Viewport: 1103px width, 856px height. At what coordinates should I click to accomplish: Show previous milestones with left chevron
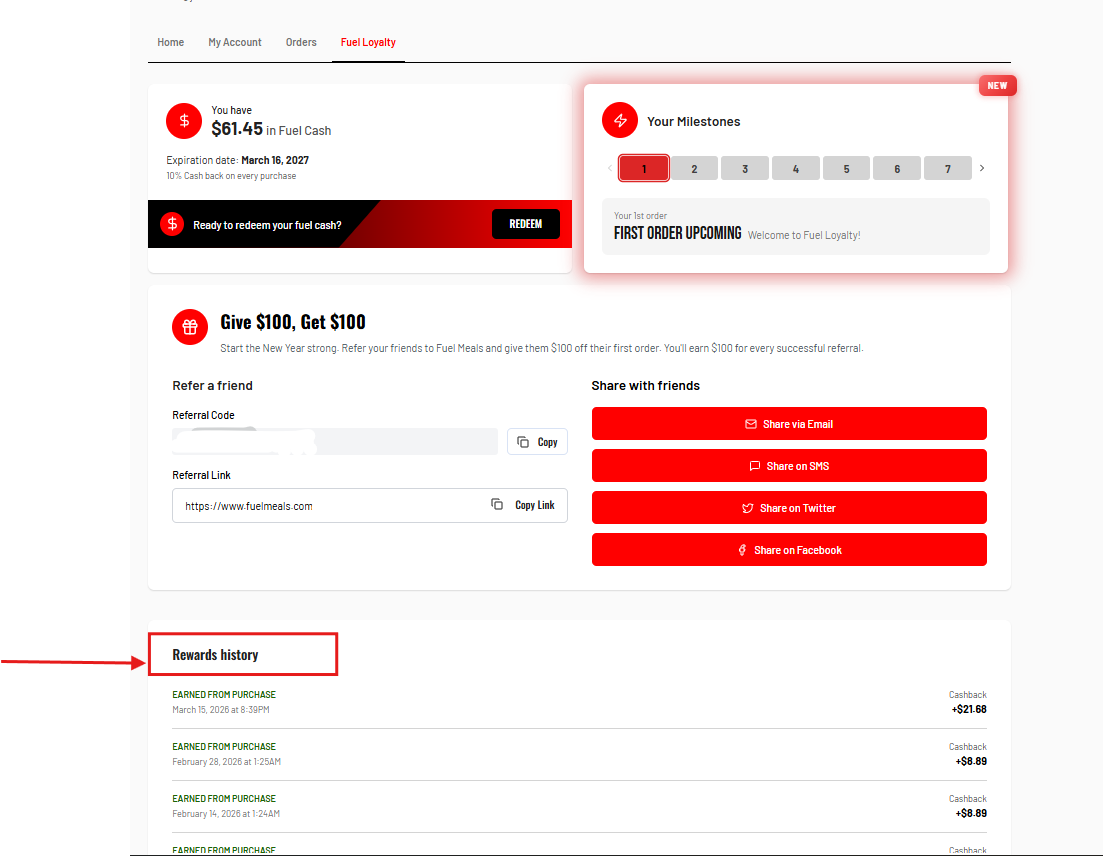pyautogui.click(x=609, y=168)
